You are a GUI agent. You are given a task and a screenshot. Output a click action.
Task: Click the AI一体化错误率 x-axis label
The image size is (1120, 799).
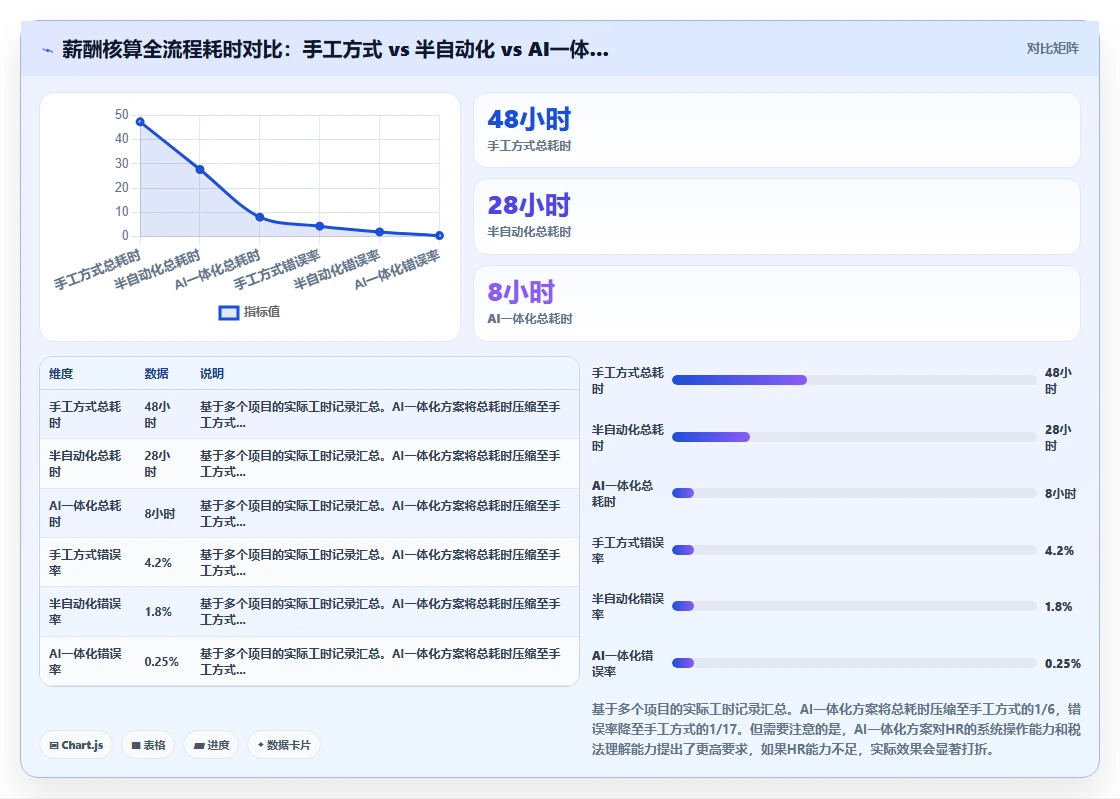[398, 270]
